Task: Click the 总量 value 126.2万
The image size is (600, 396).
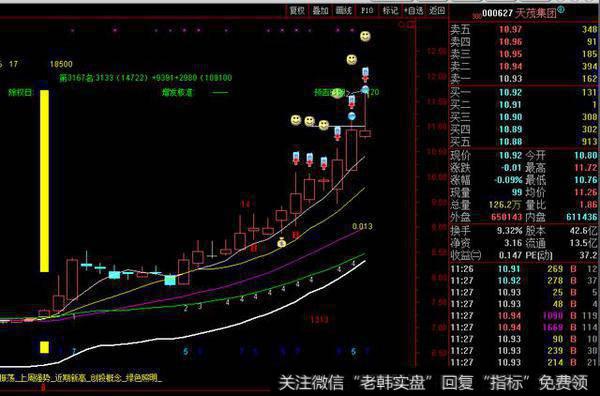Action: click(505, 205)
